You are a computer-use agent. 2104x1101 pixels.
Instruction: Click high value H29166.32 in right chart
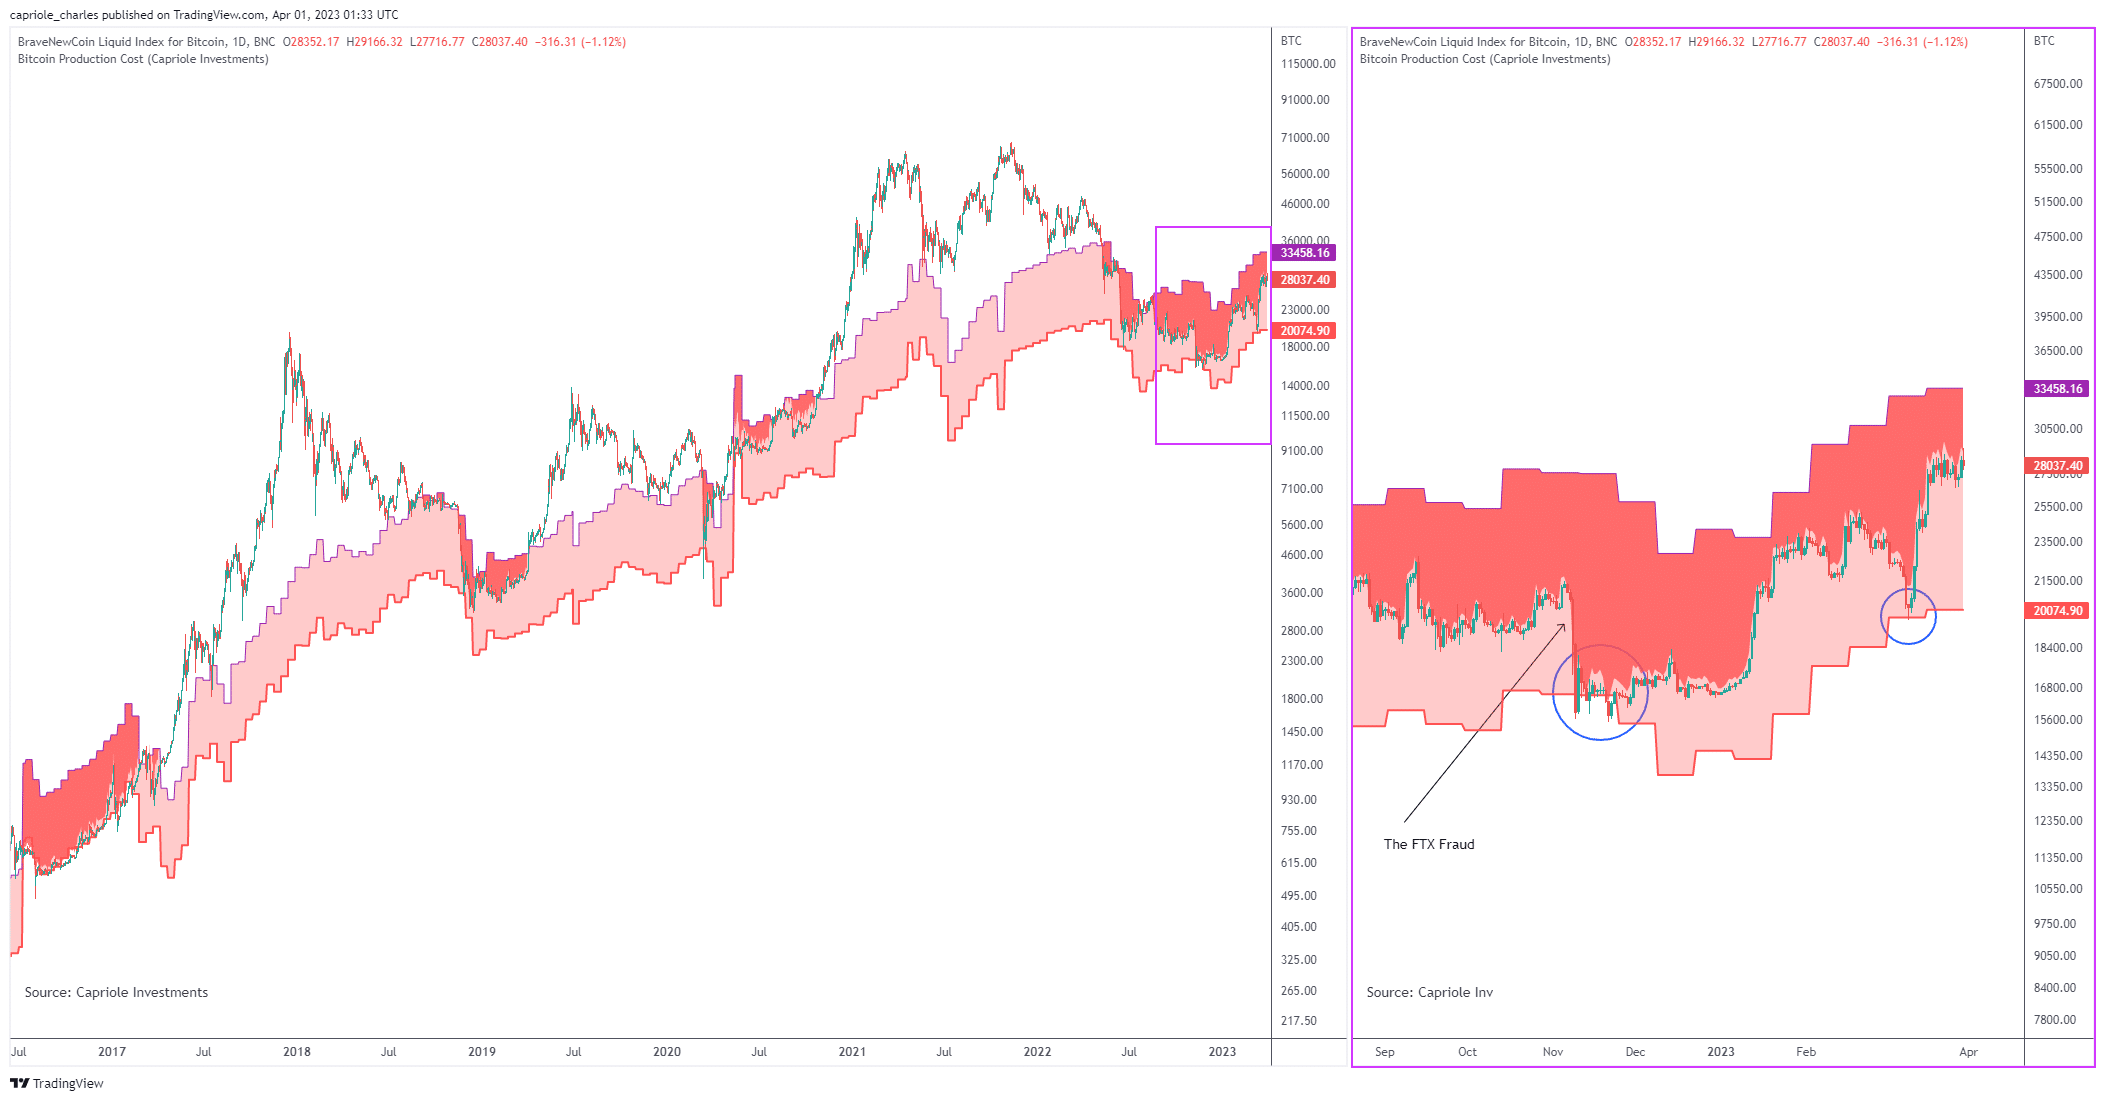[x=1716, y=42]
